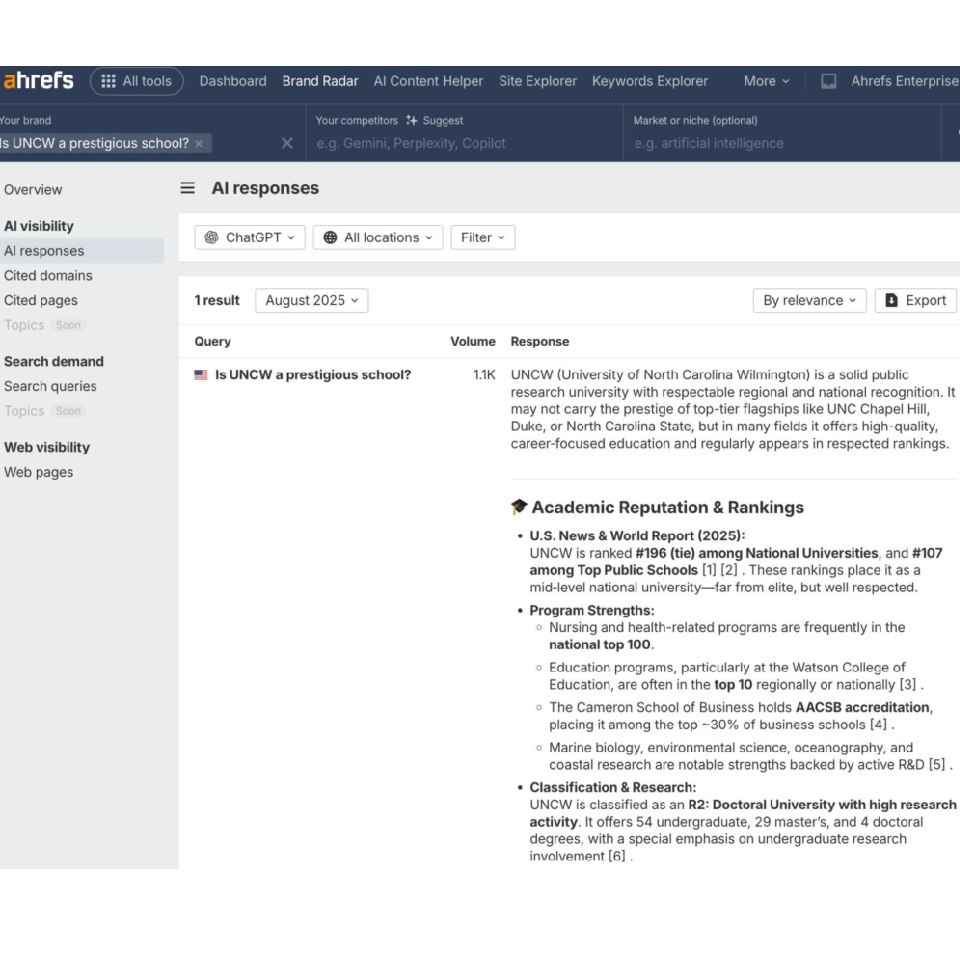Viewport: 960px width, 960px height.
Task: Open citation [6] after research involvement
Action: (x=617, y=856)
